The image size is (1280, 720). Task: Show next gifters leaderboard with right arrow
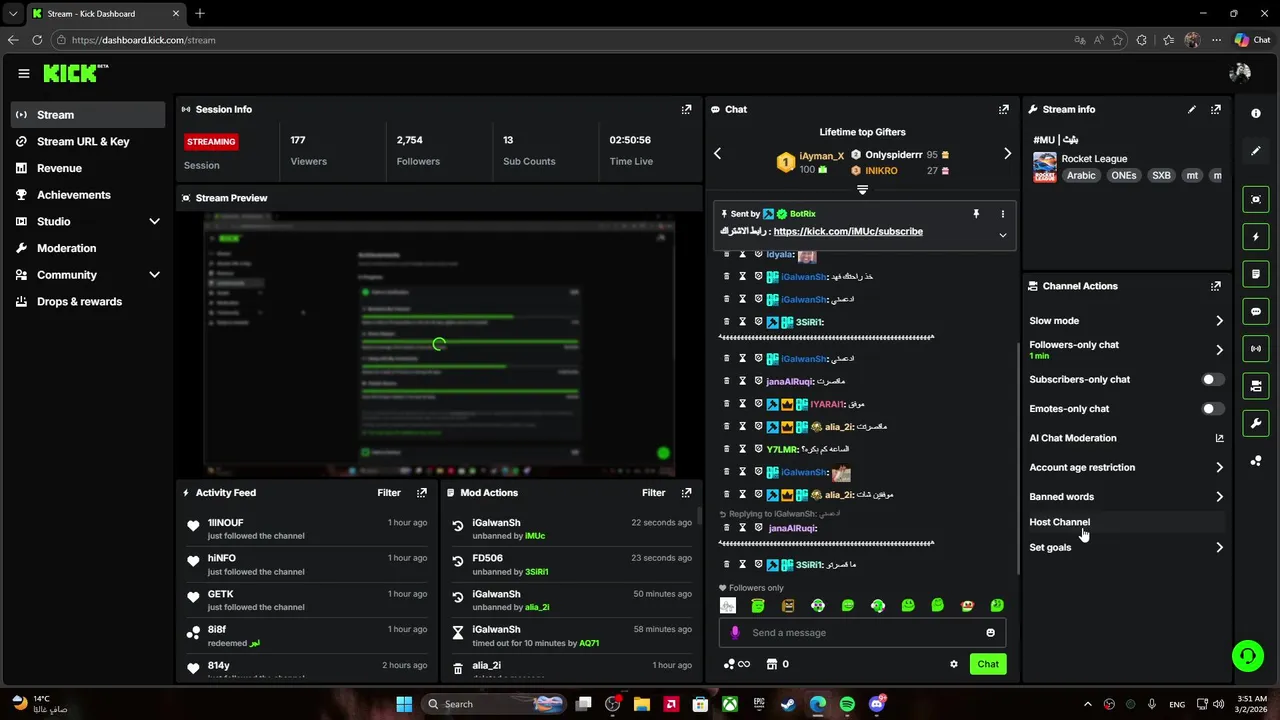point(1007,154)
